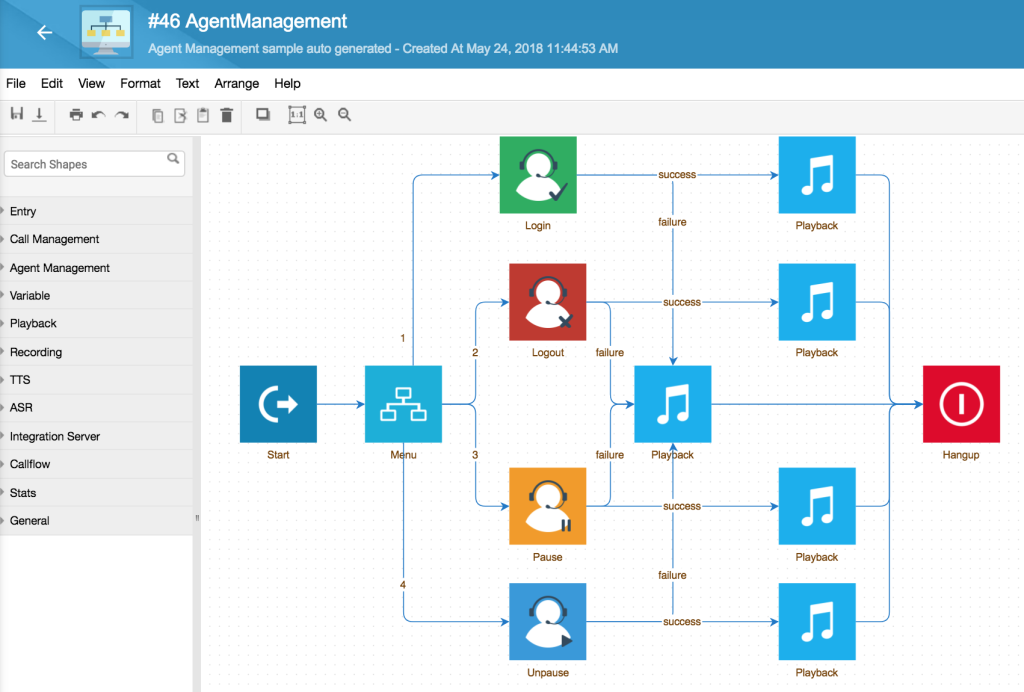Click the redo arrow icon
This screenshot has height=692, width=1024.
pos(121,115)
